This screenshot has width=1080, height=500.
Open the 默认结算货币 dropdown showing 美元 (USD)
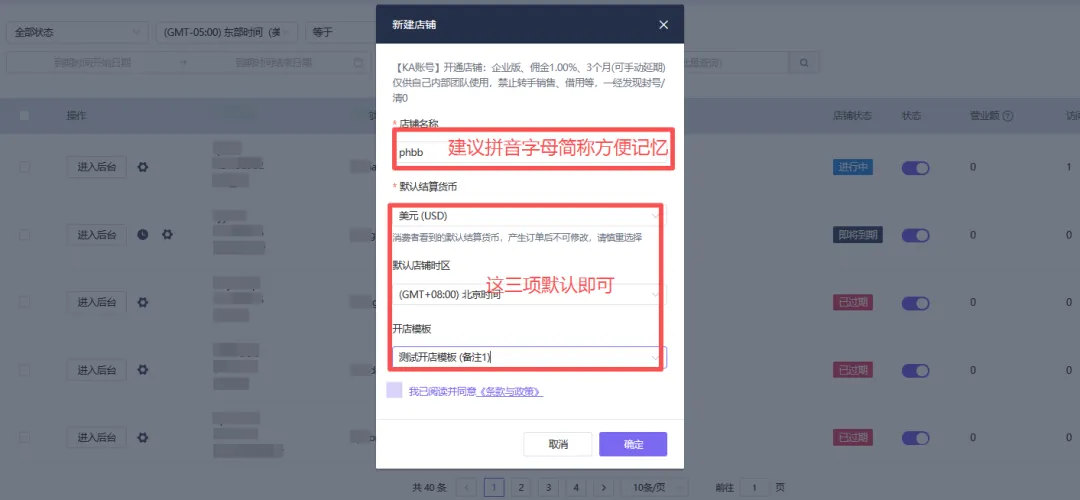530,216
